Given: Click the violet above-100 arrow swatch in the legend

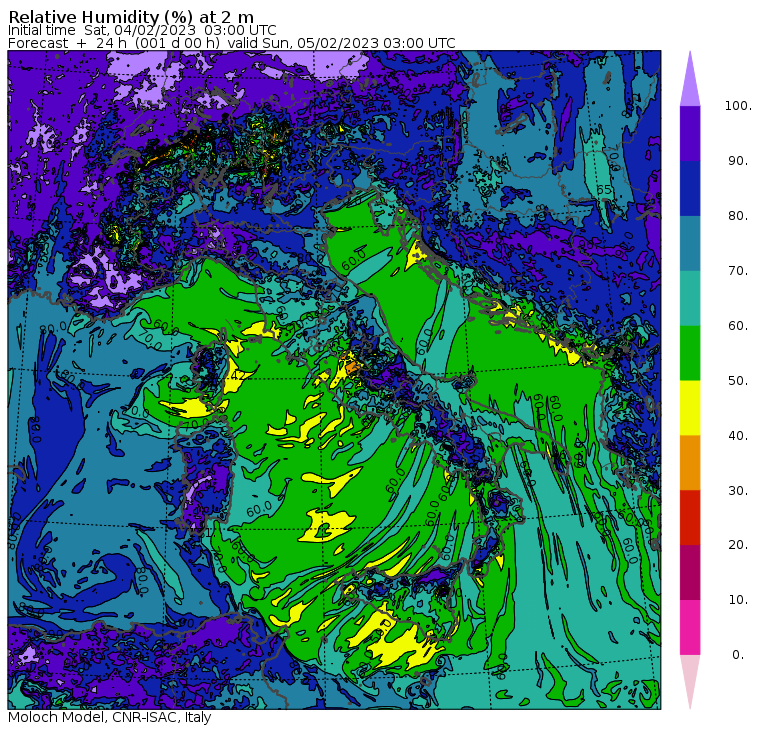Looking at the screenshot, I should coord(690,79).
